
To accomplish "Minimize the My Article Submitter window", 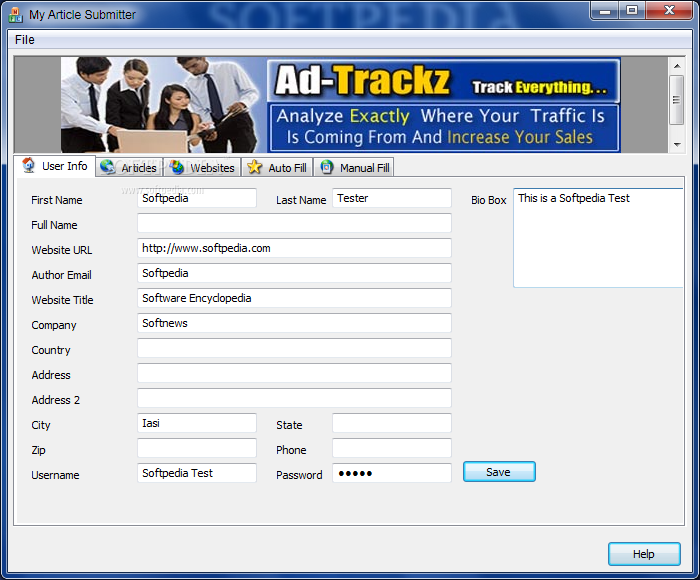I will click(x=605, y=11).
